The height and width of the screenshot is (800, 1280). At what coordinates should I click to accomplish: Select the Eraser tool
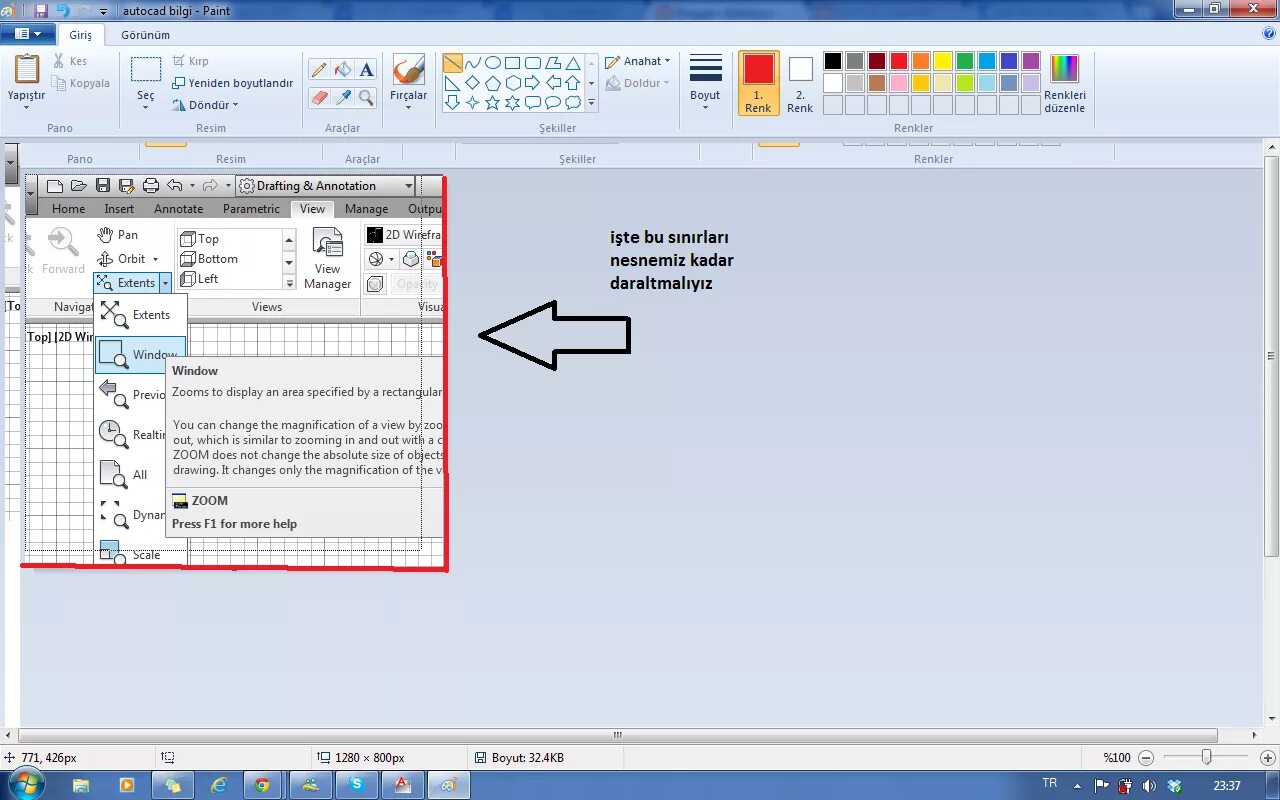point(319,97)
